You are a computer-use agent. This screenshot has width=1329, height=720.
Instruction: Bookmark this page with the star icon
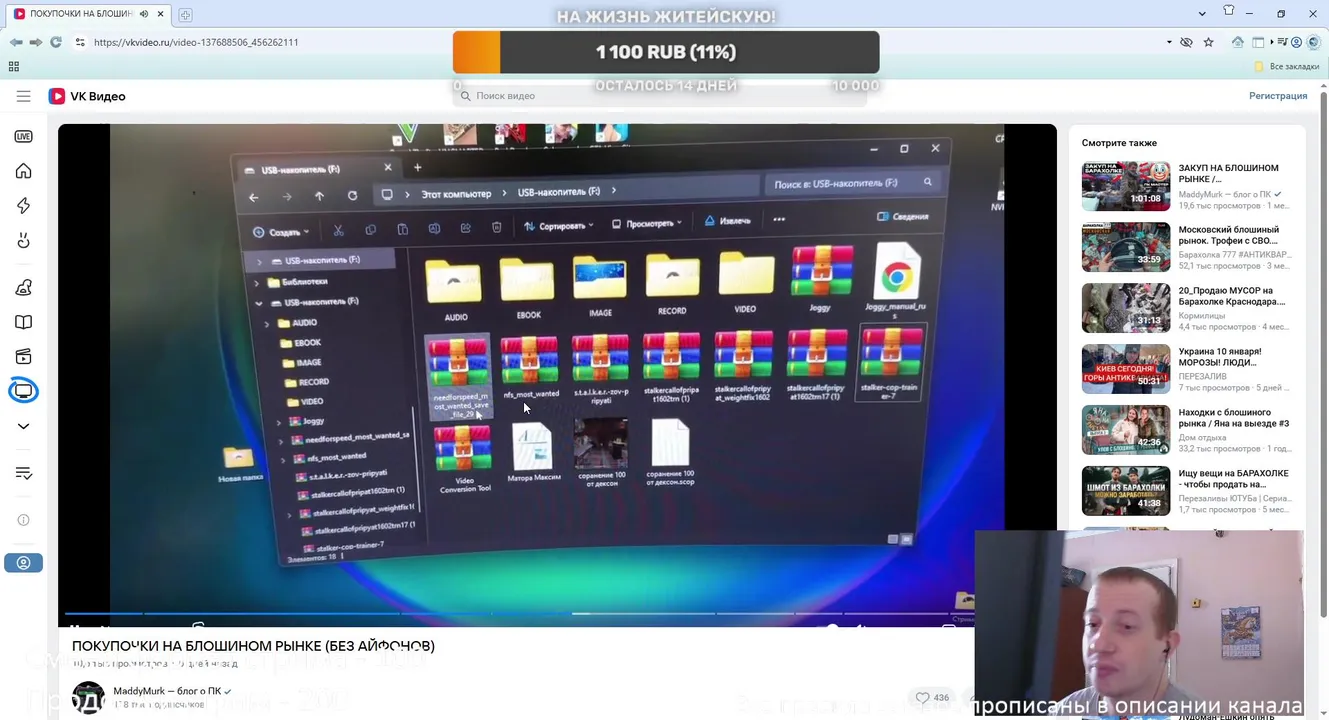(x=1208, y=42)
